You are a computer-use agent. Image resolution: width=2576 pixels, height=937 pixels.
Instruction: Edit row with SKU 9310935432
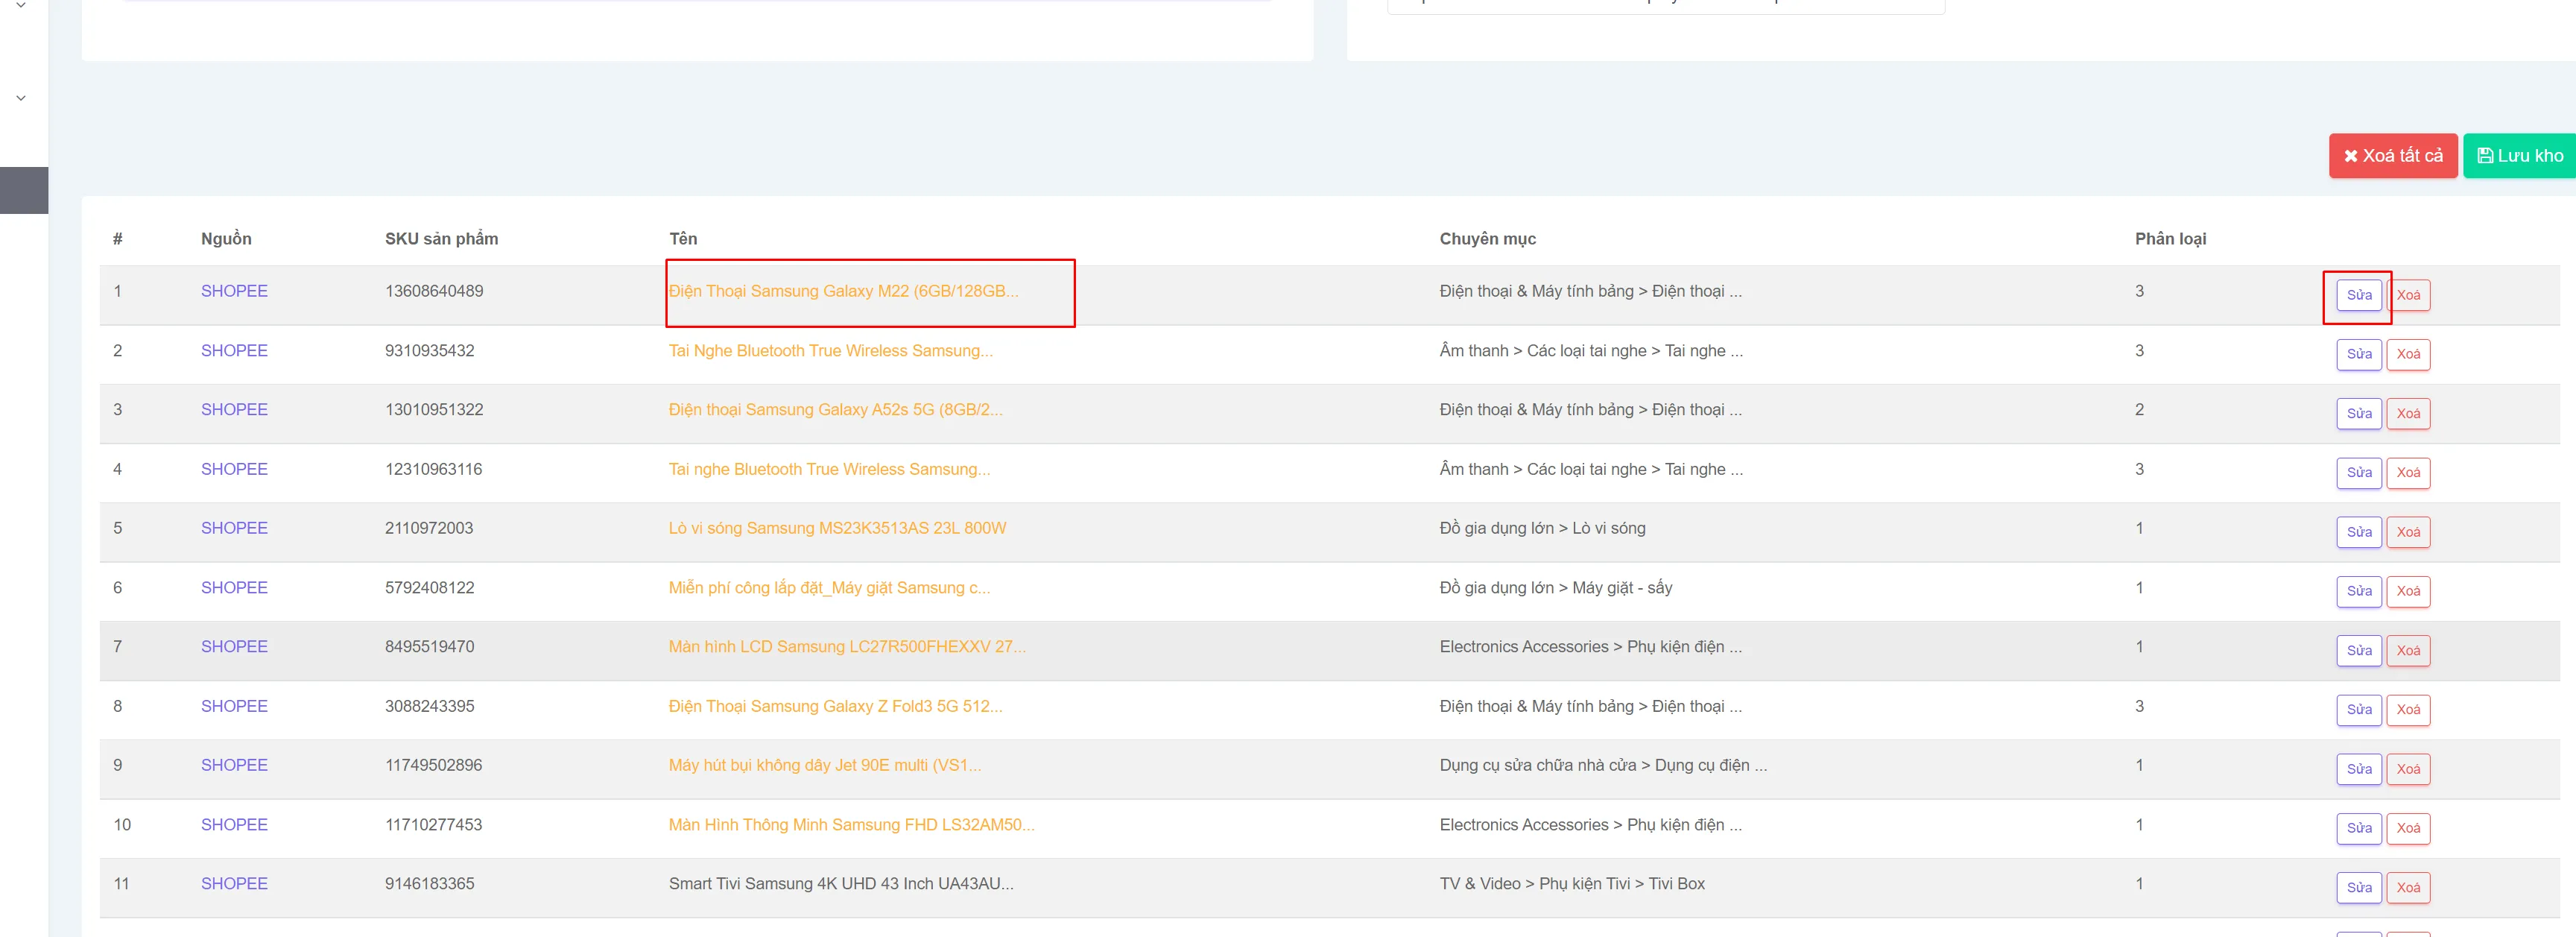[x=2359, y=354]
